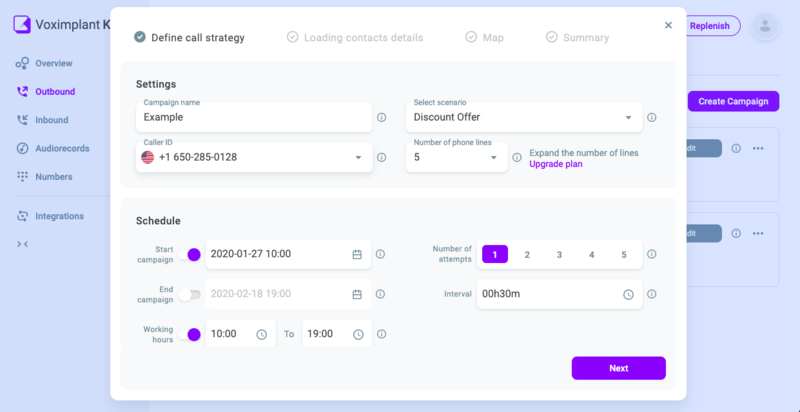
Task: Follow the Upgrade plan link
Action: pos(555,164)
